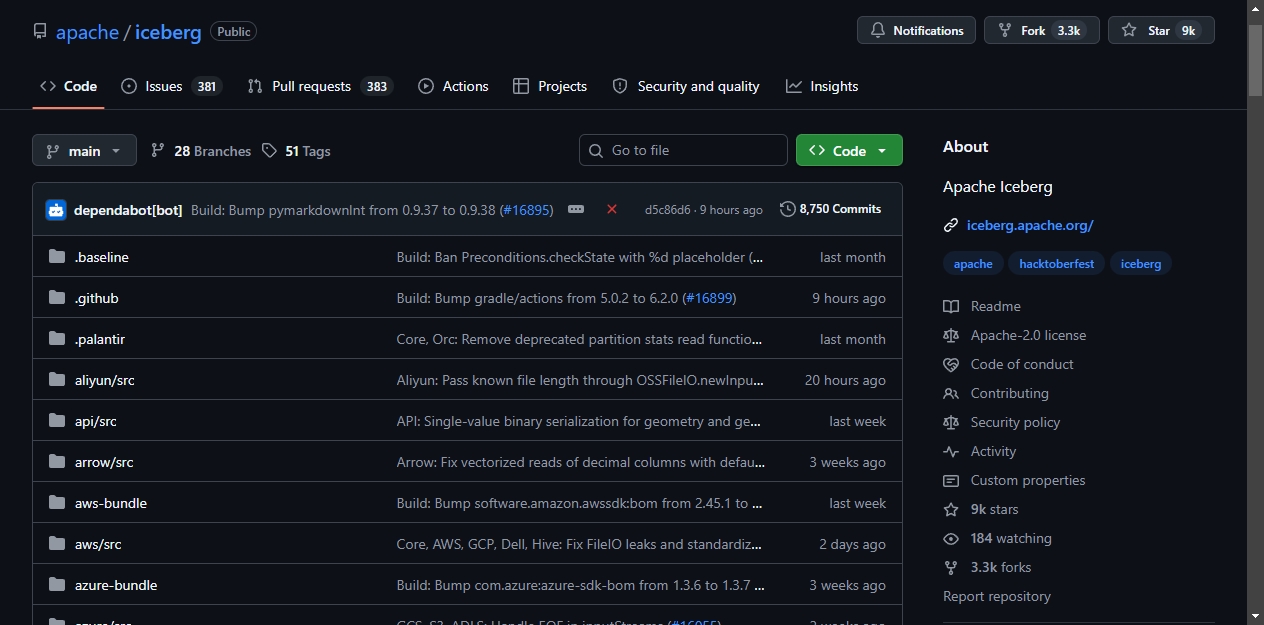
Task: Open the main branch dropdown
Action: pos(84,150)
